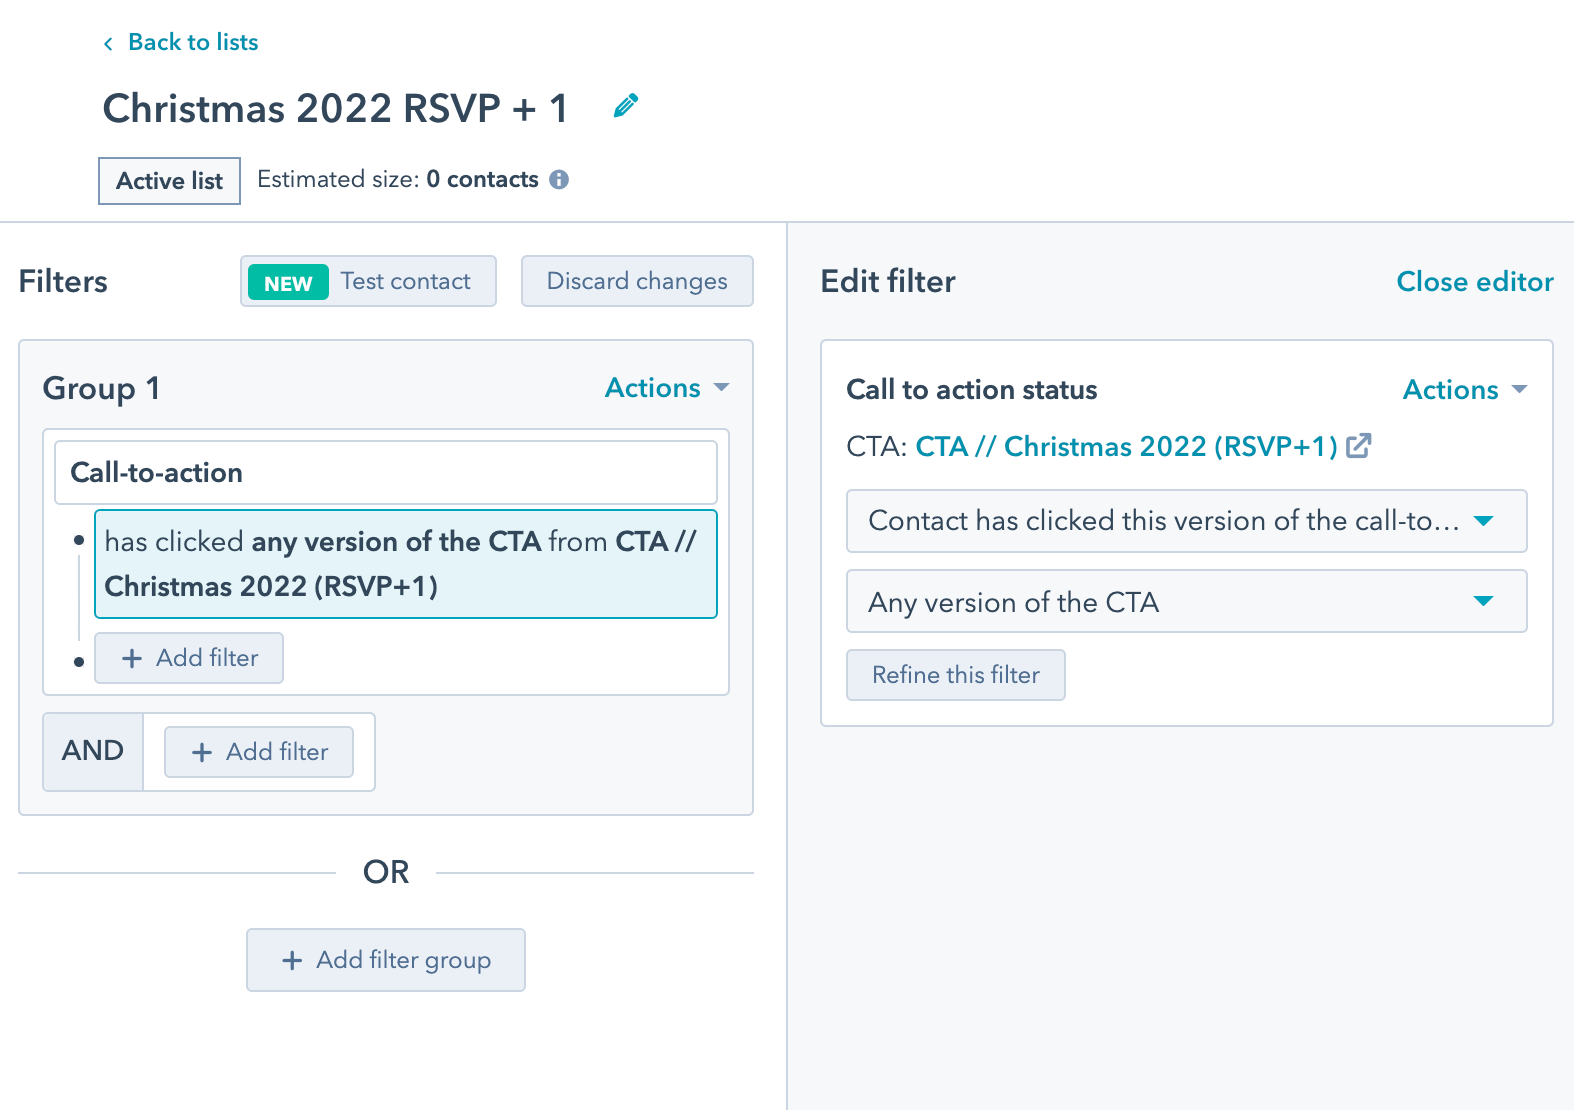The height and width of the screenshot is (1110, 1574).
Task: Select the highlighted 'has clicked any version' filter
Action: pyautogui.click(x=405, y=564)
